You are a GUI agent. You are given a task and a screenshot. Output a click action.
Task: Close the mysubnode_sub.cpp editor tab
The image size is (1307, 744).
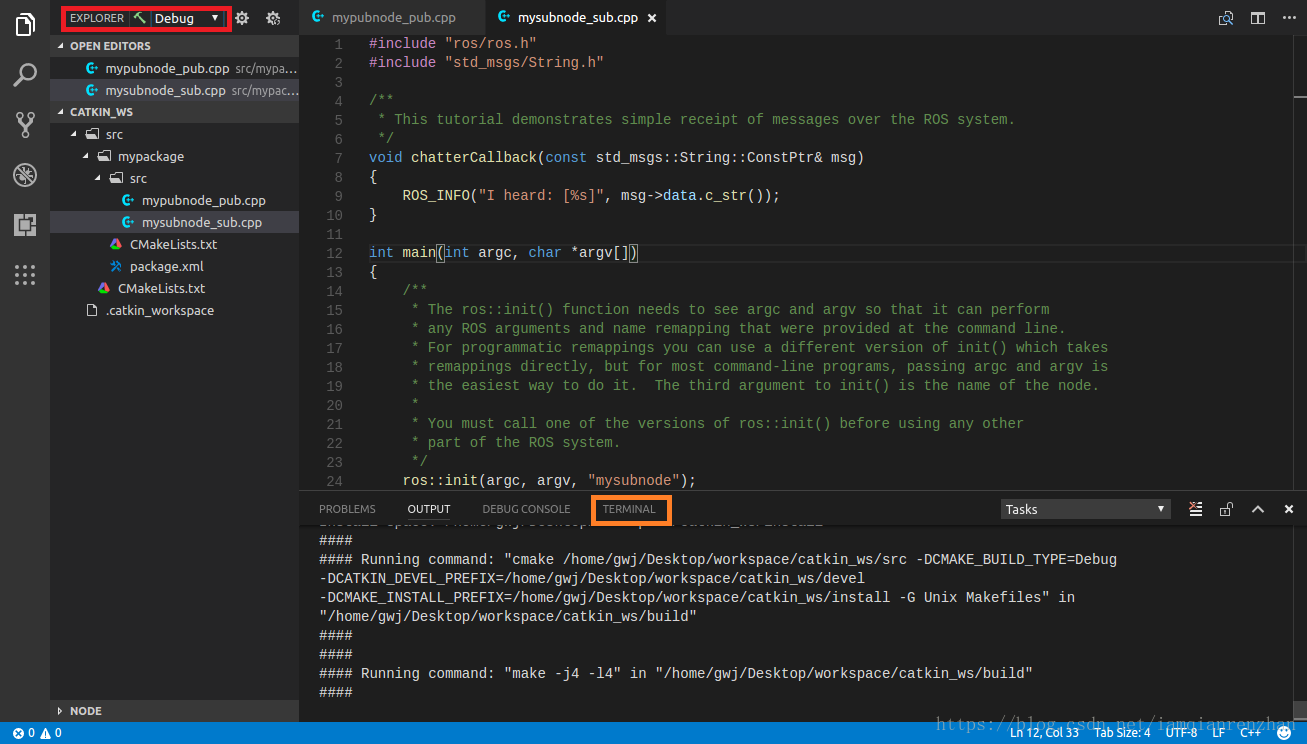(x=652, y=18)
